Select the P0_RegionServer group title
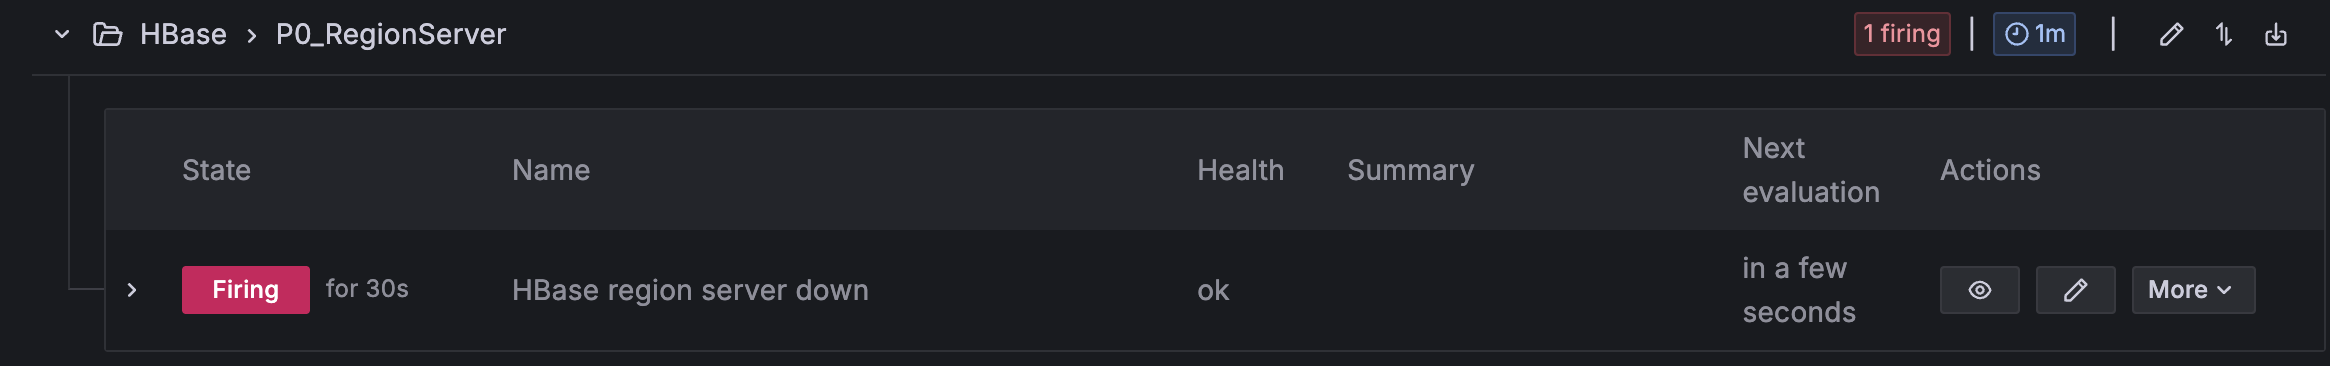2330x366 pixels. point(391,34)
